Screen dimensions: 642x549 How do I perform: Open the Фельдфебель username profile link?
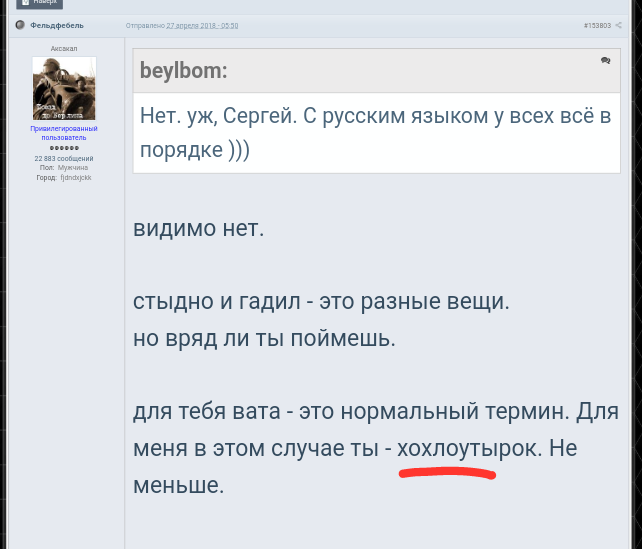pyautogui.click(x=57, y=25)
